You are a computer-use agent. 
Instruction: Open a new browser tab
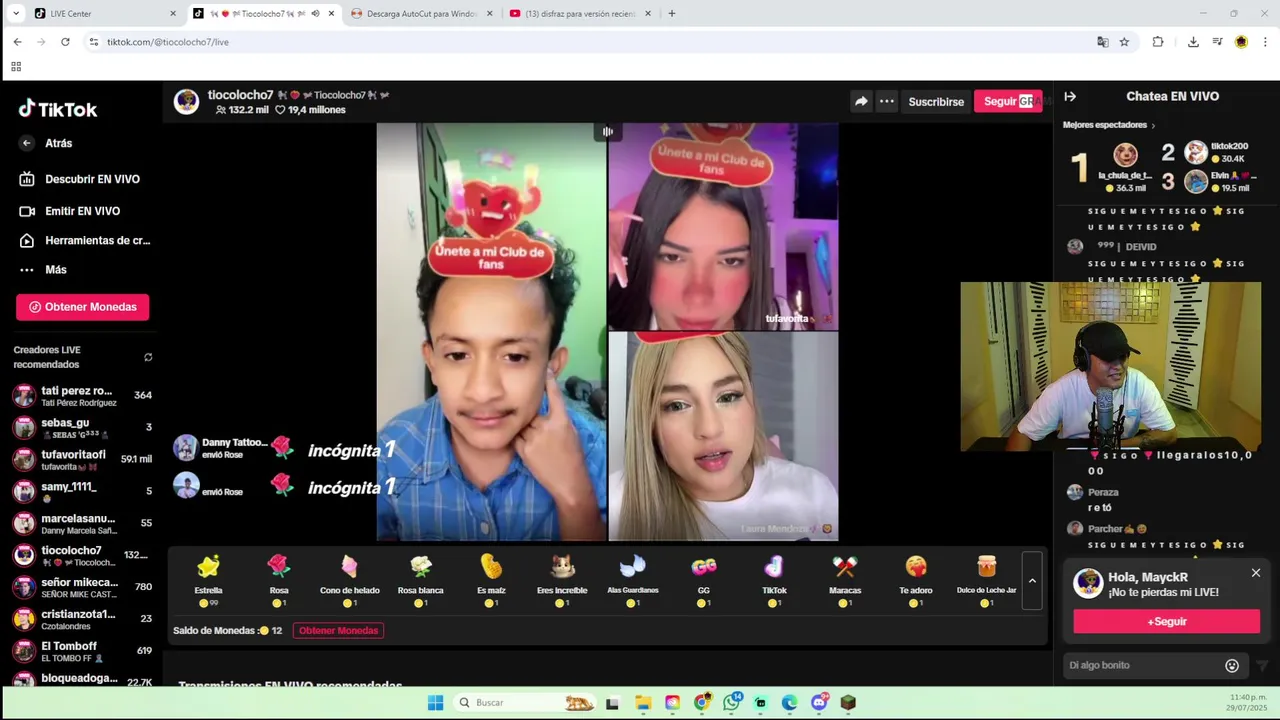(x=671, y=14)
